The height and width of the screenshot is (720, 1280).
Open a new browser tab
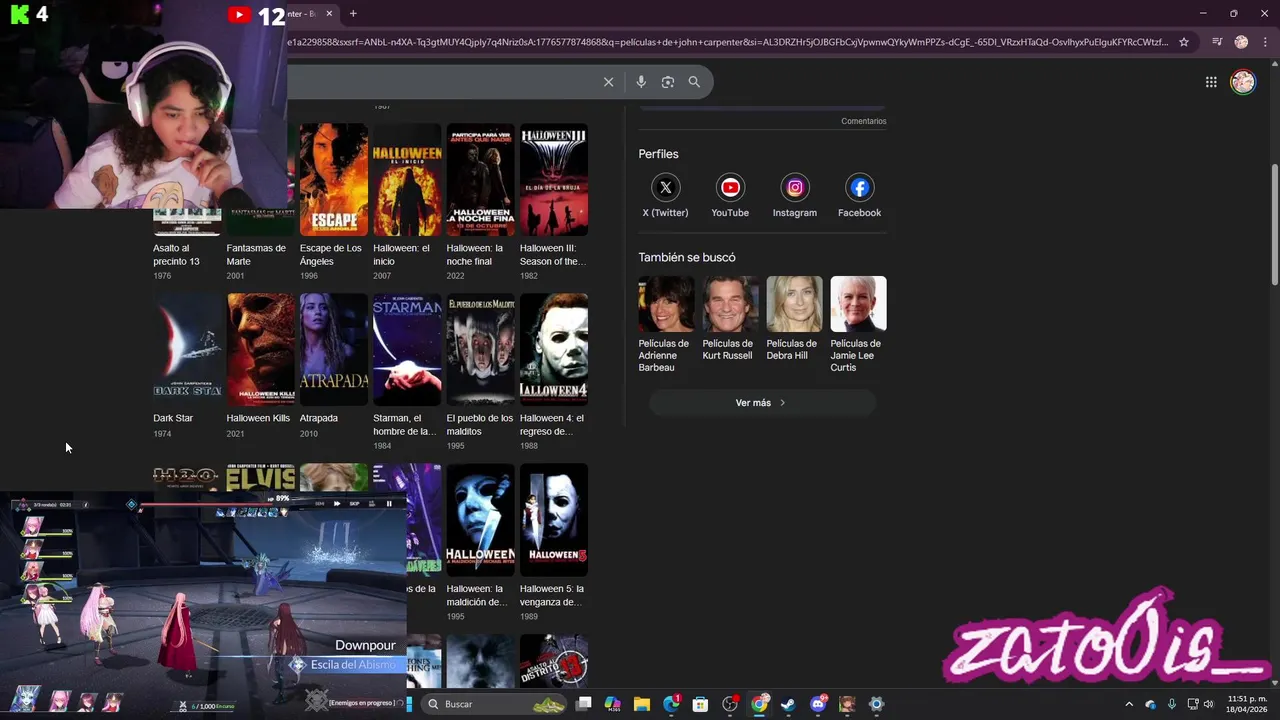coord(353,14)
